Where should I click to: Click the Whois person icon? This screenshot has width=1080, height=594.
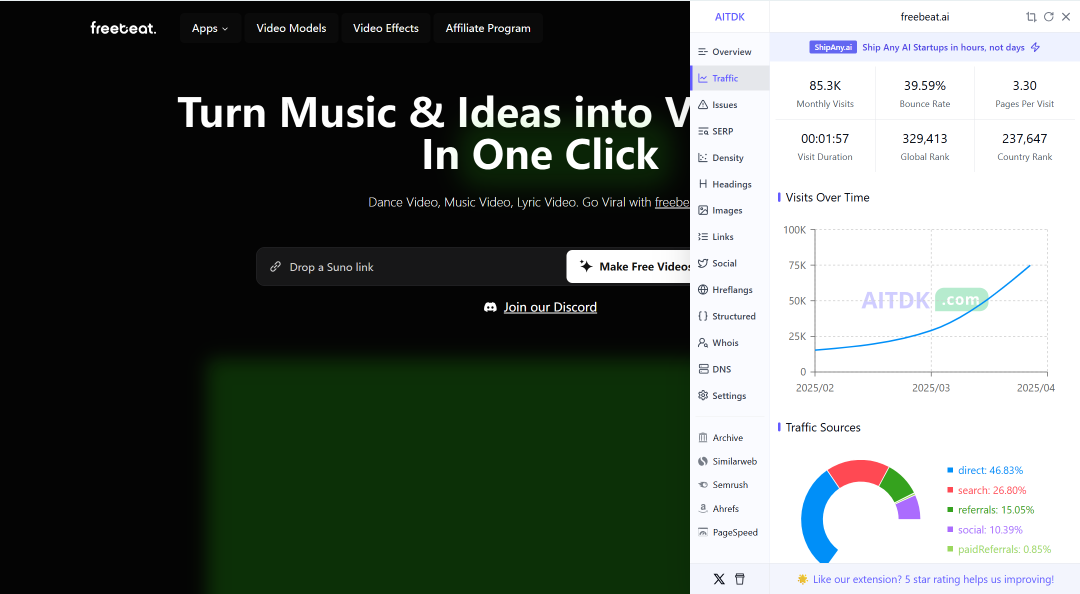click(x=703, y=342)
